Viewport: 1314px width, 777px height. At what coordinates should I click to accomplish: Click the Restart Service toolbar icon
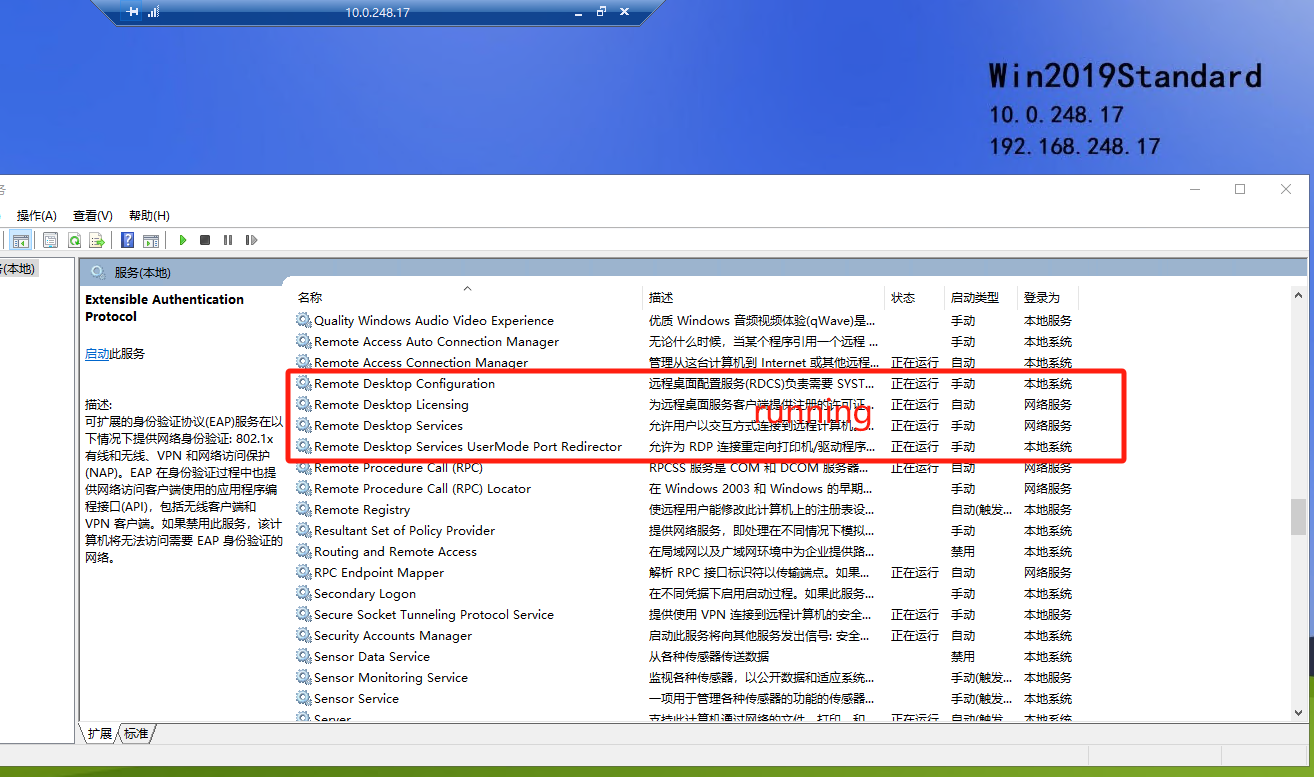point(251,240)
